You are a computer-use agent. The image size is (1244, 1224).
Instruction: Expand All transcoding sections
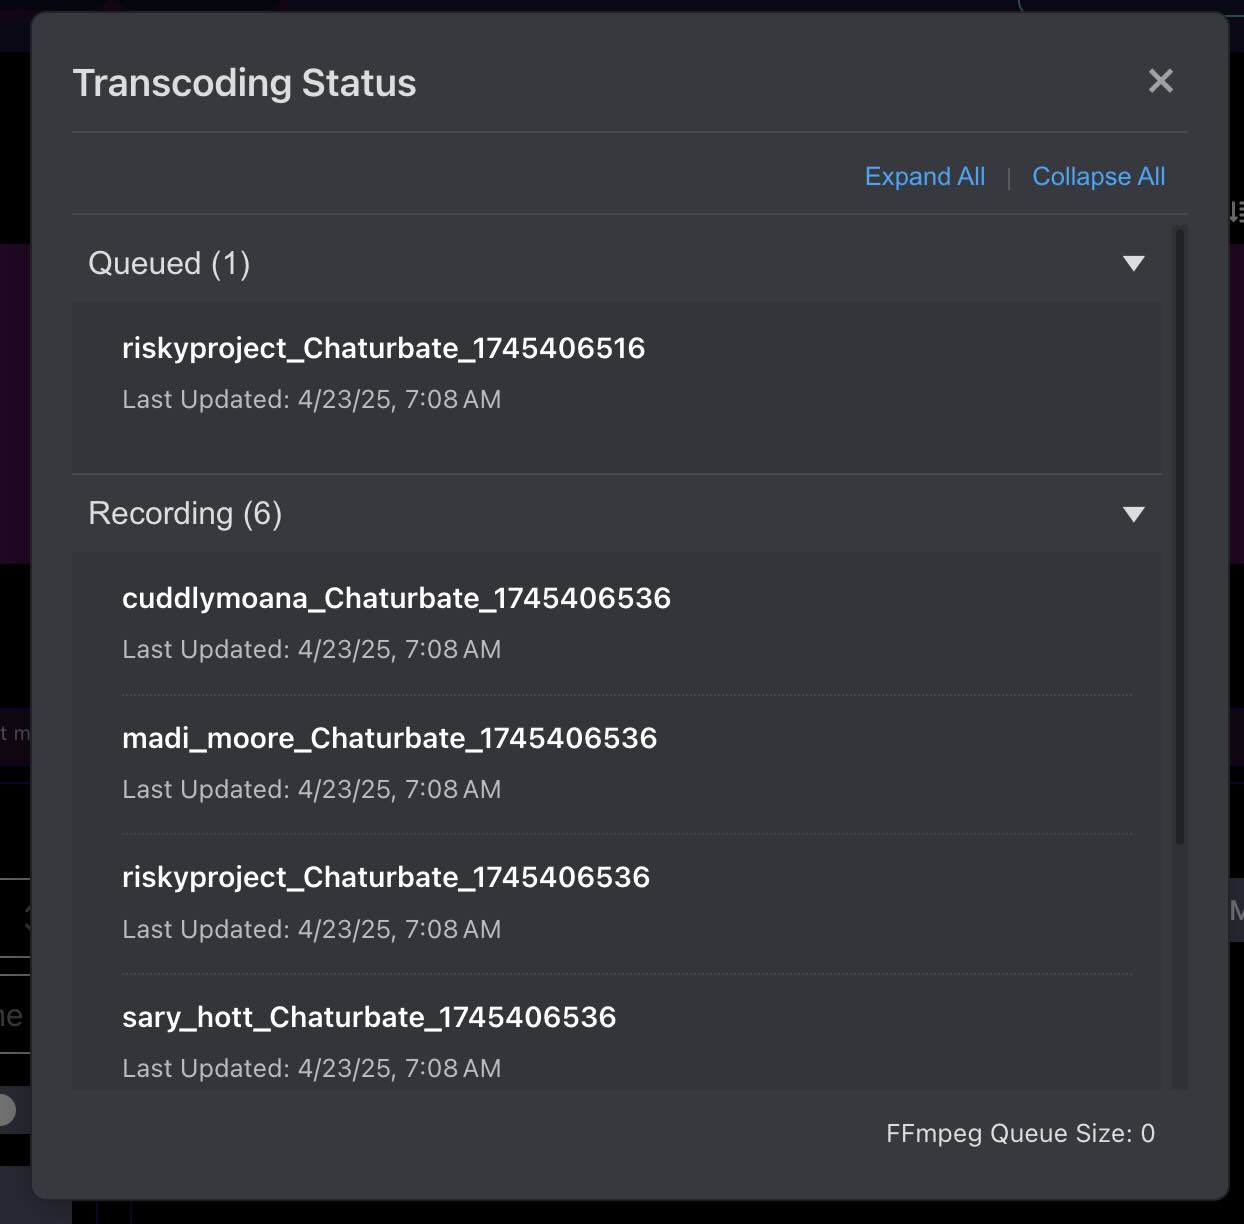(x=924, y=176)
